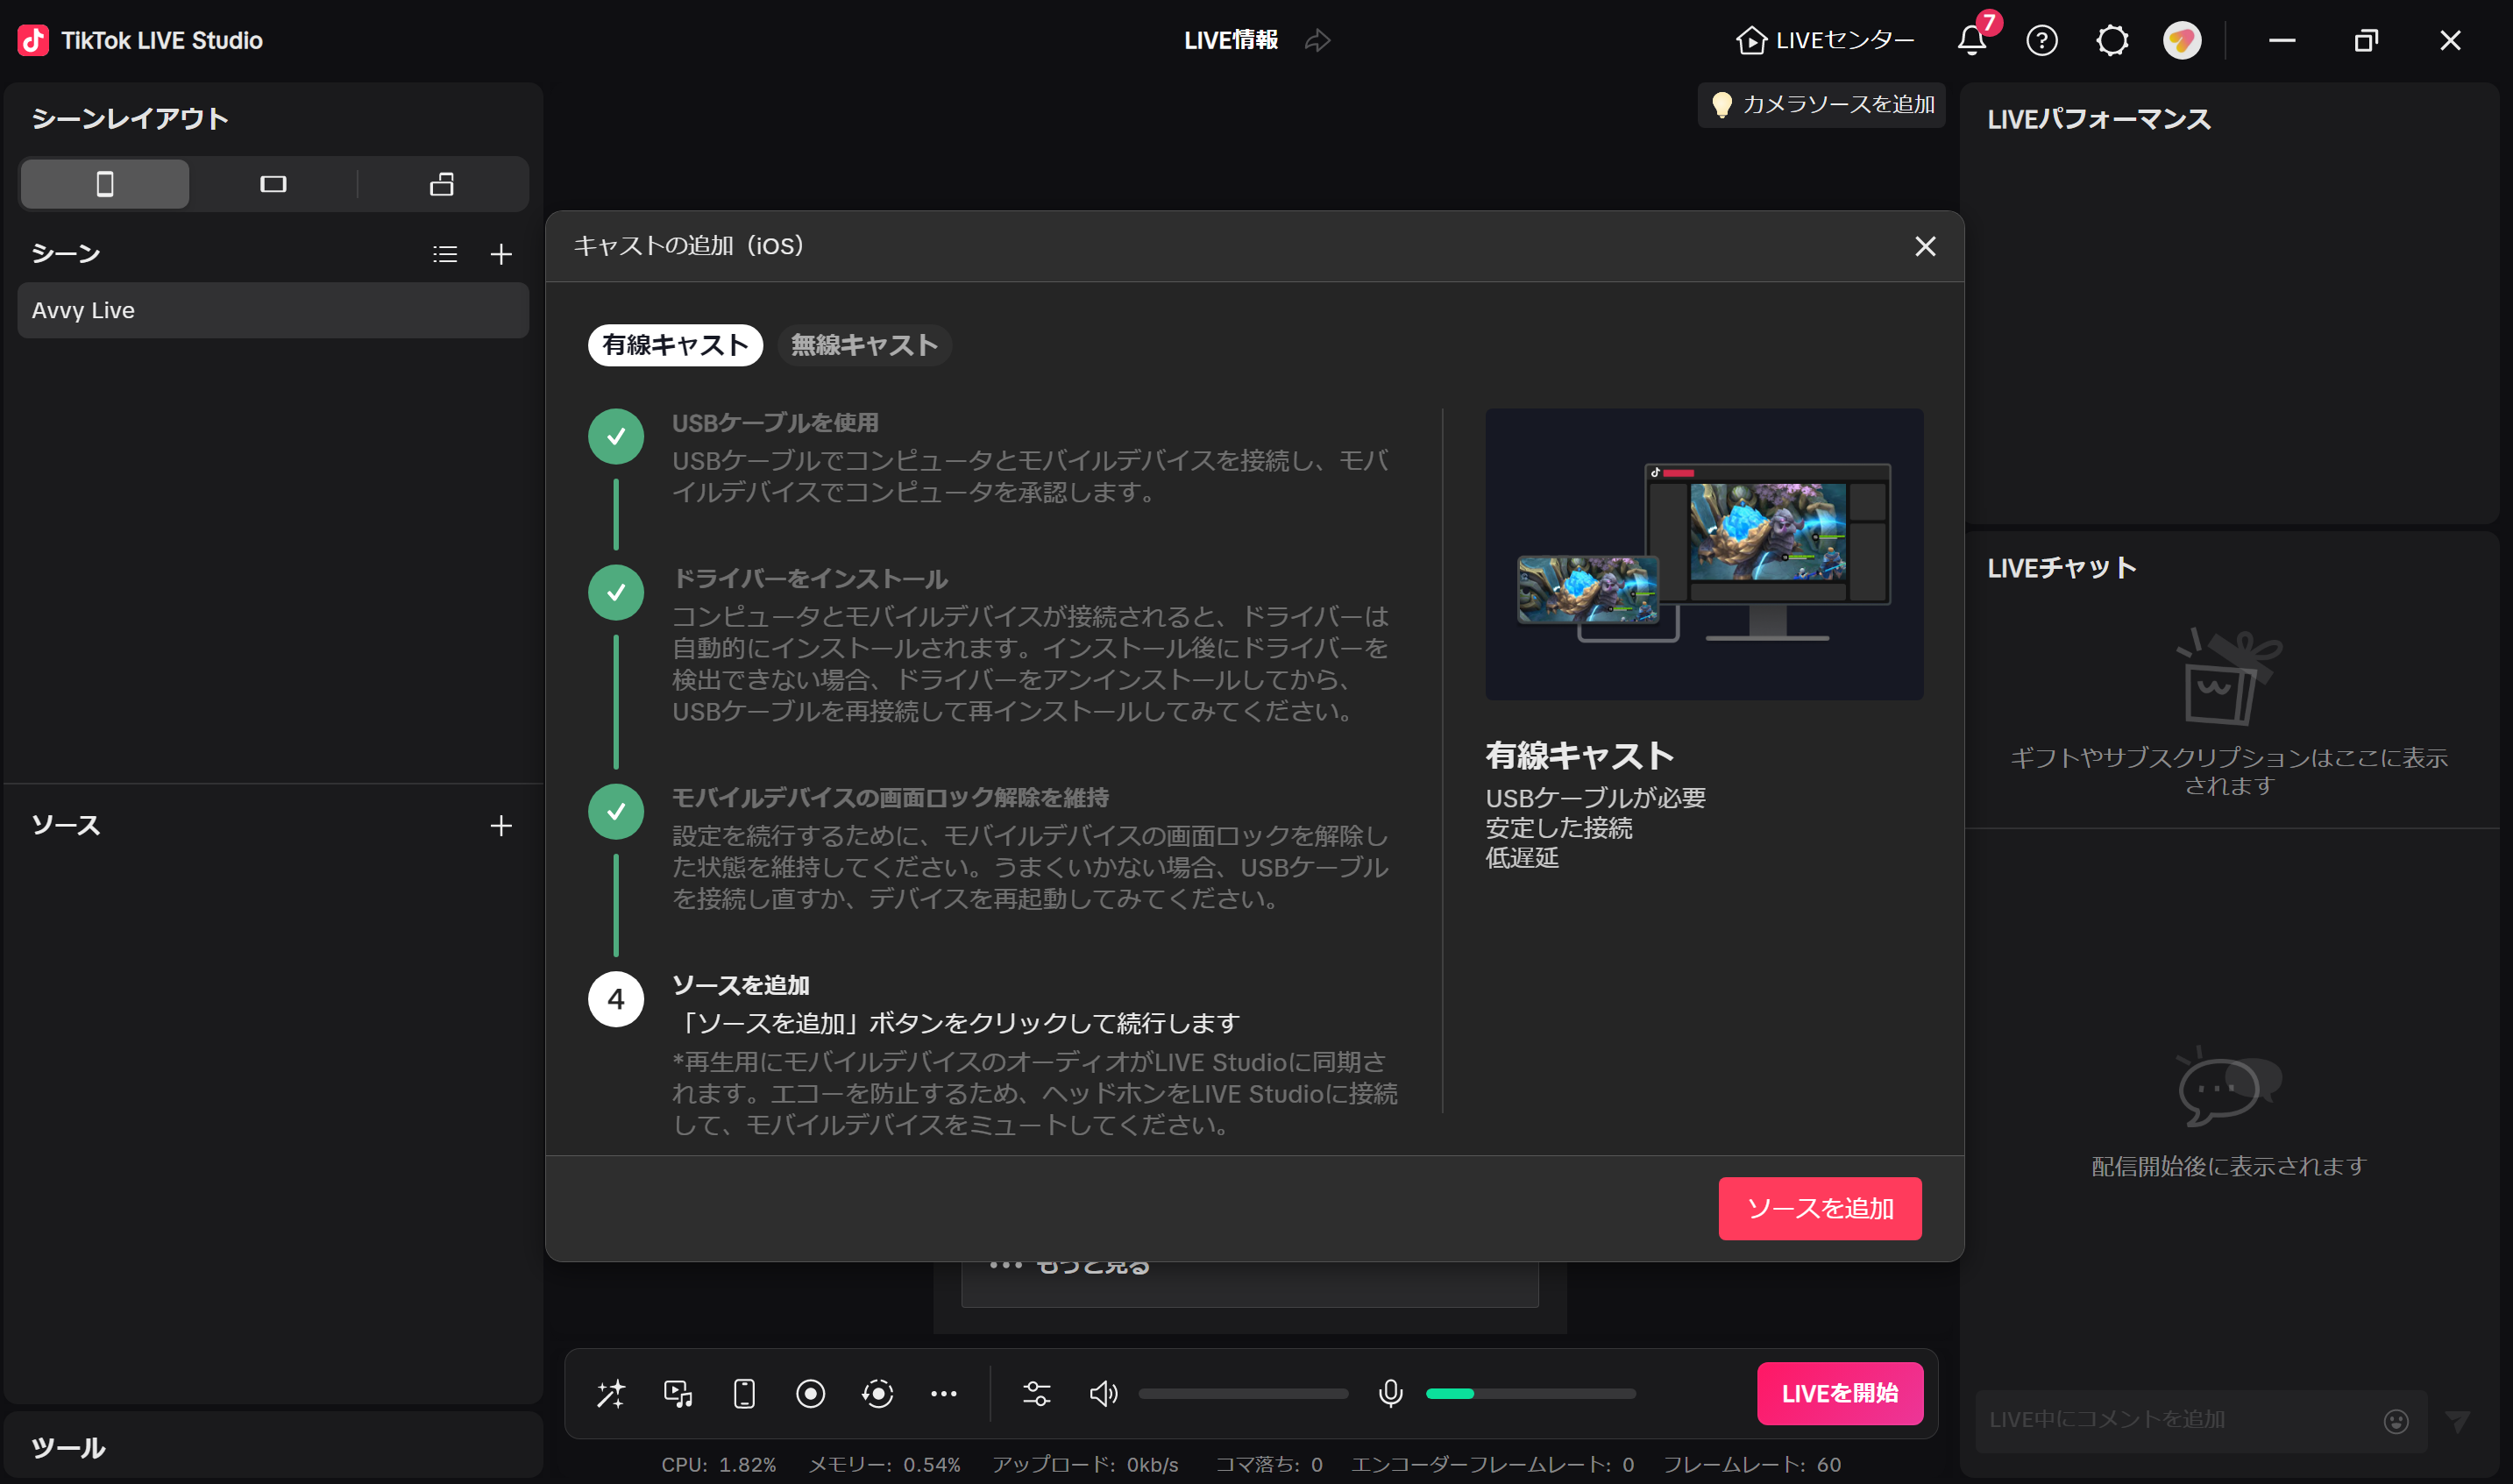This screenshot has width=2513, height=1484.
Task: Open LIVEセンター
Action: tap(1825, 40)
